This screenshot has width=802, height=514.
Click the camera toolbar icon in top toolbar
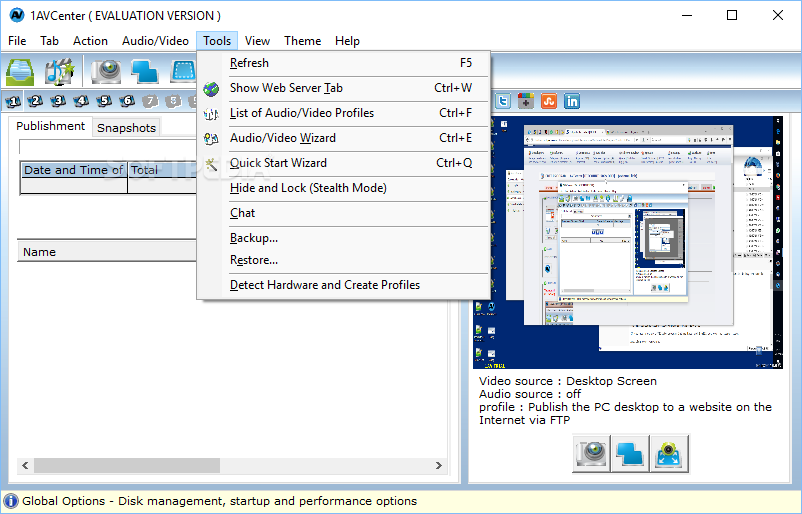tap(106, 72)
